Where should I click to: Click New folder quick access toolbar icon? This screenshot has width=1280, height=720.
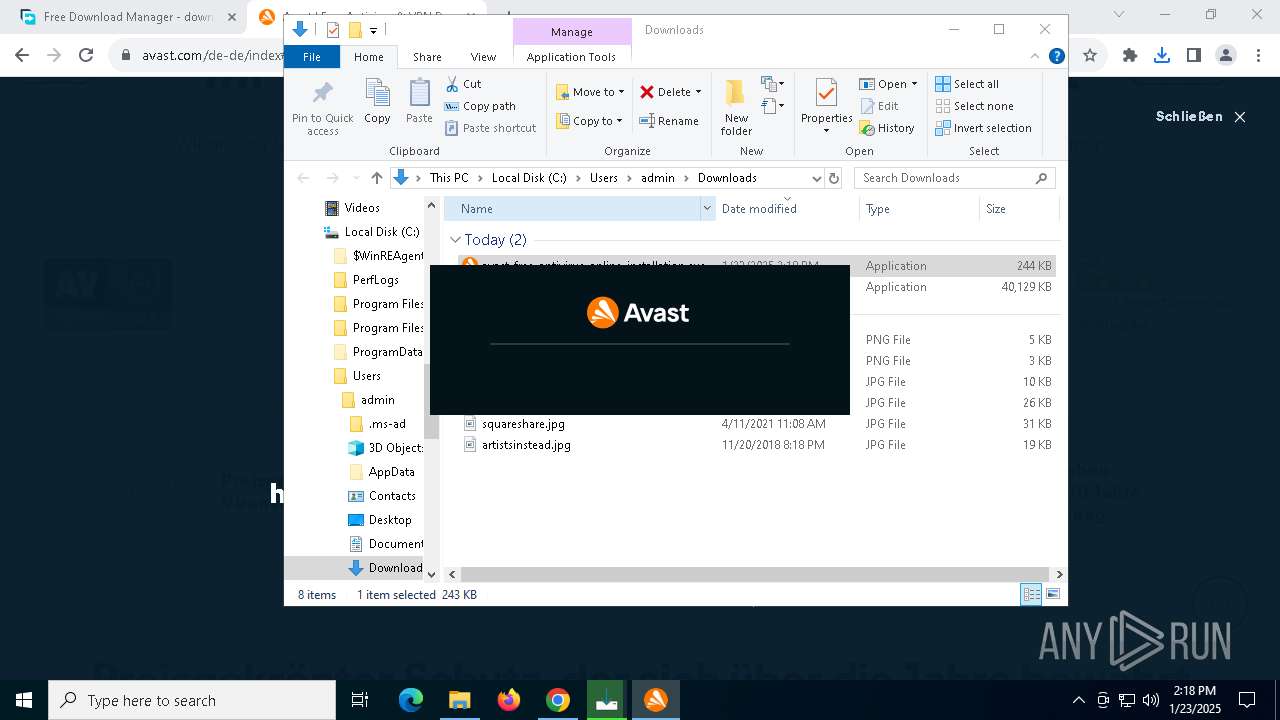354,30
